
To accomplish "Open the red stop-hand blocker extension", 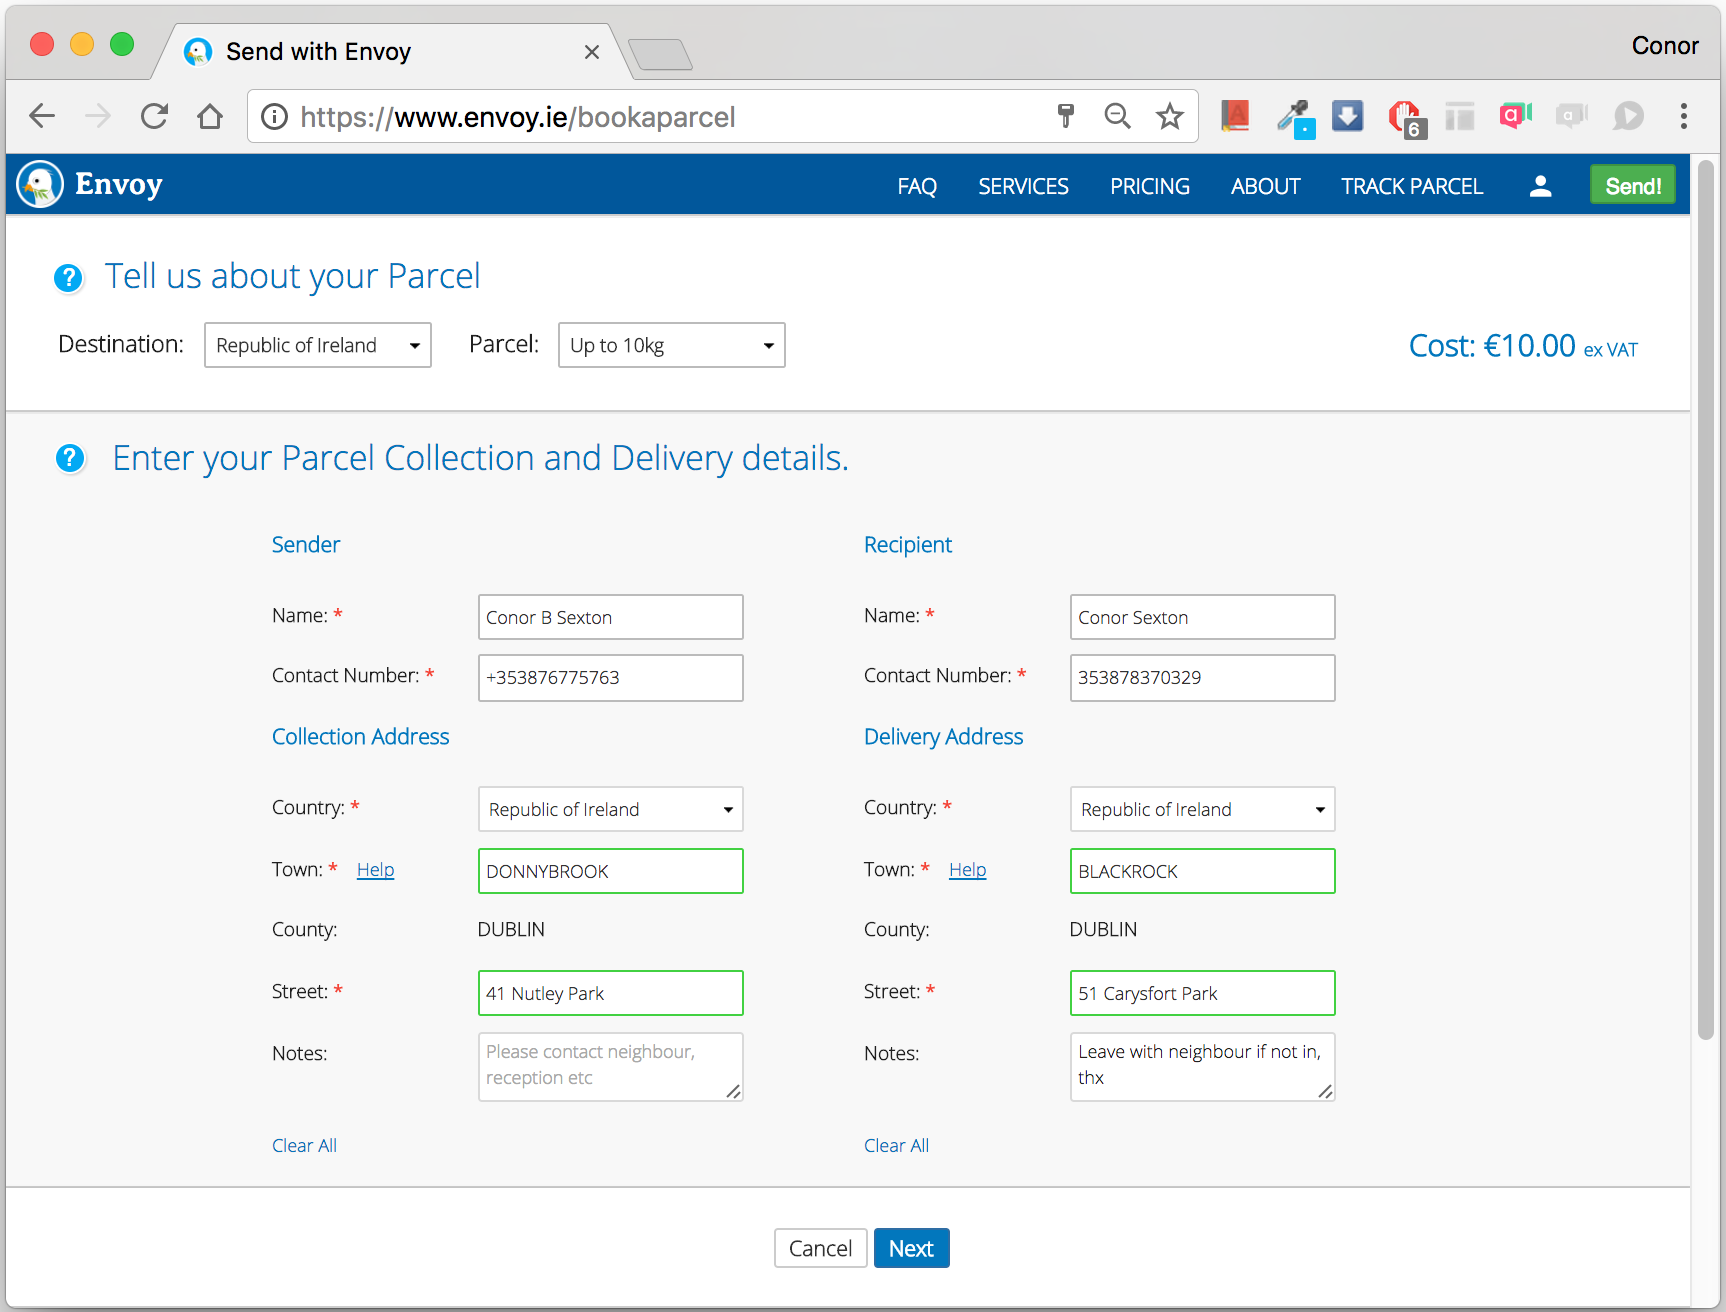I will (x=1406, y=119).
